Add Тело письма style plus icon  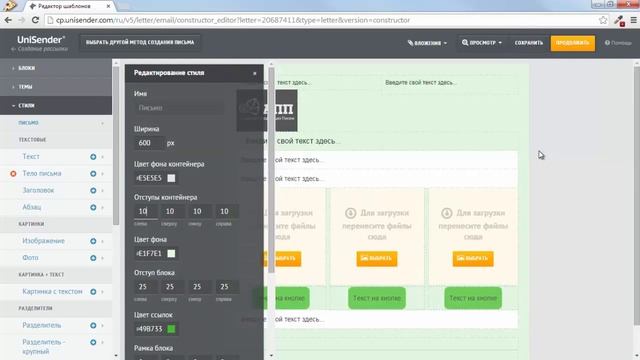point(93,173)
